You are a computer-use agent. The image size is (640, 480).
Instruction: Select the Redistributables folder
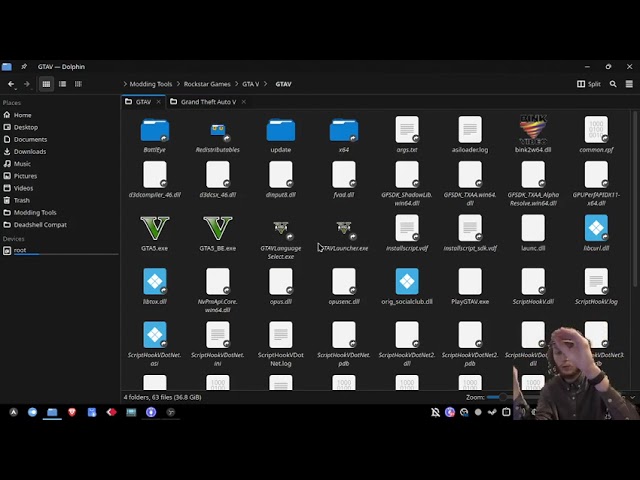tap(218, 135)
